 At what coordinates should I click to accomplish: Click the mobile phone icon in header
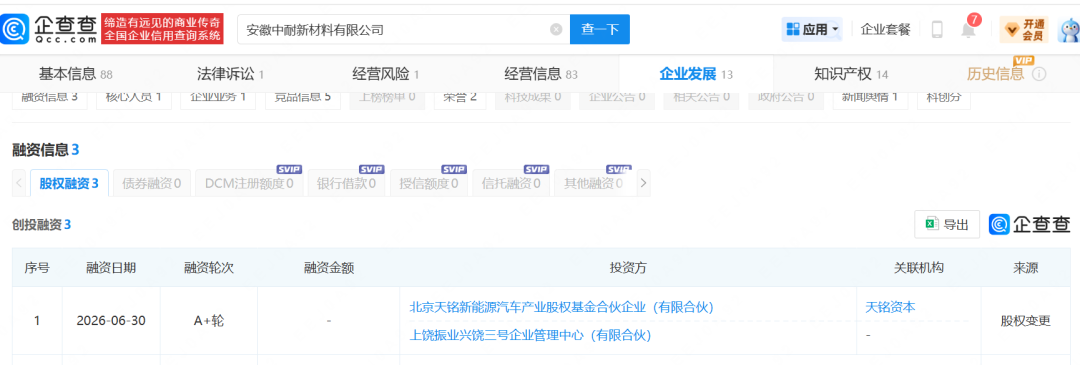(937, 30)
